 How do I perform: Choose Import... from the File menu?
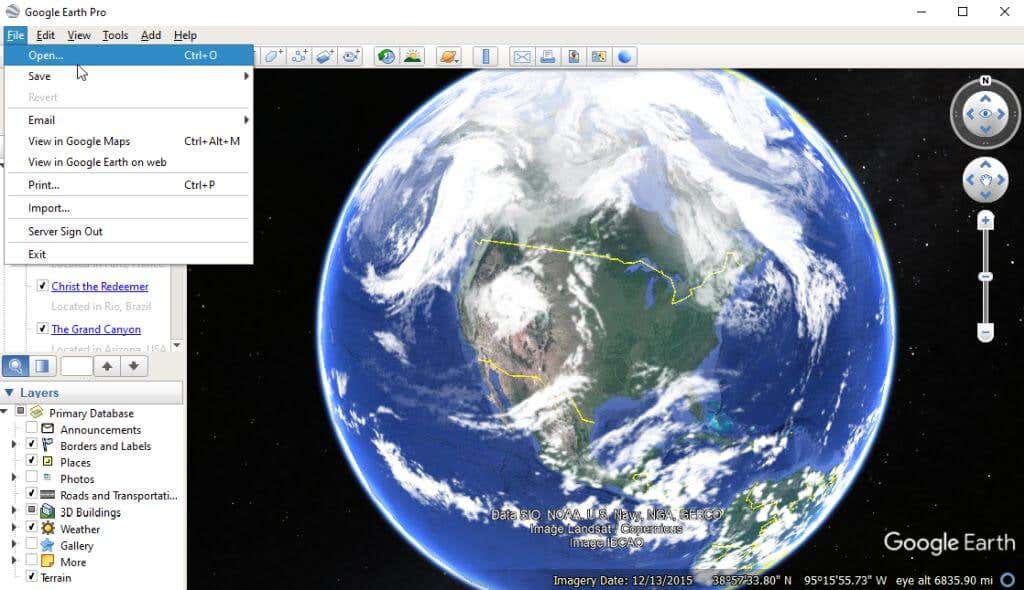(x=49, y=208)
